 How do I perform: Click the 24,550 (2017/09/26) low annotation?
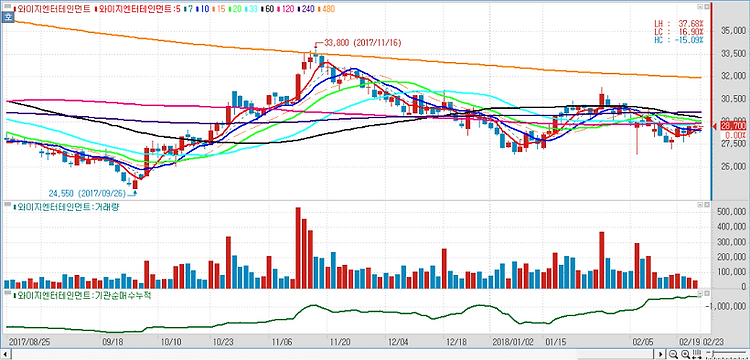point(88,193)
